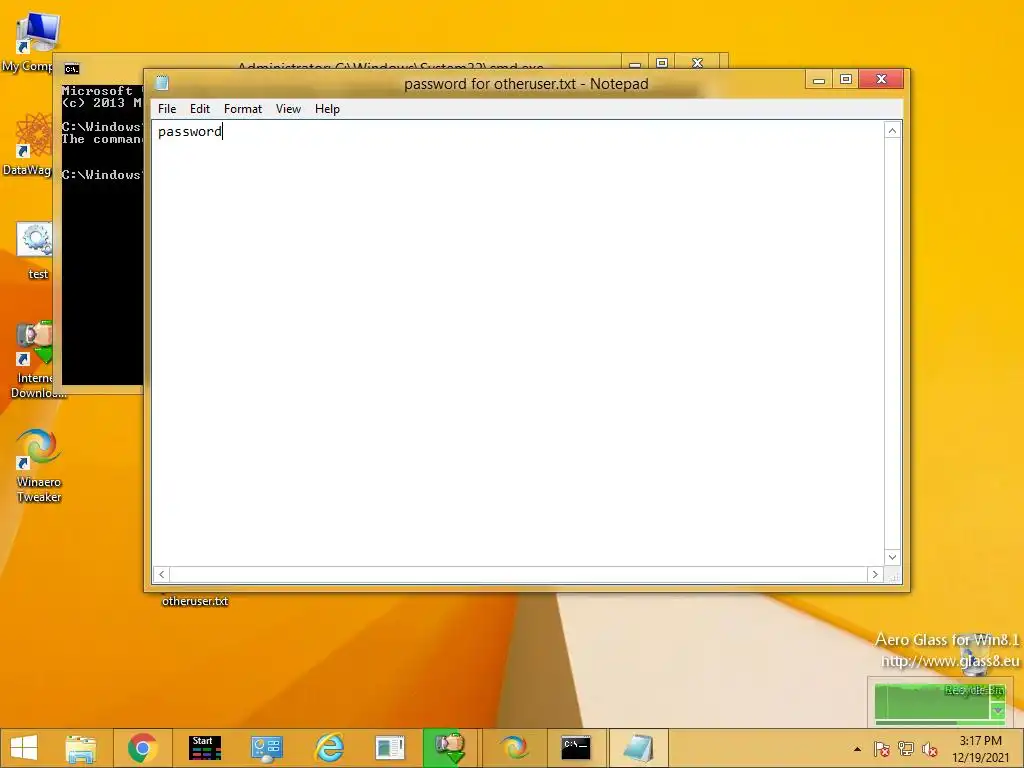Open the volume tray icon
This screenshot has height=768, width=1024.
coord(930,749)
